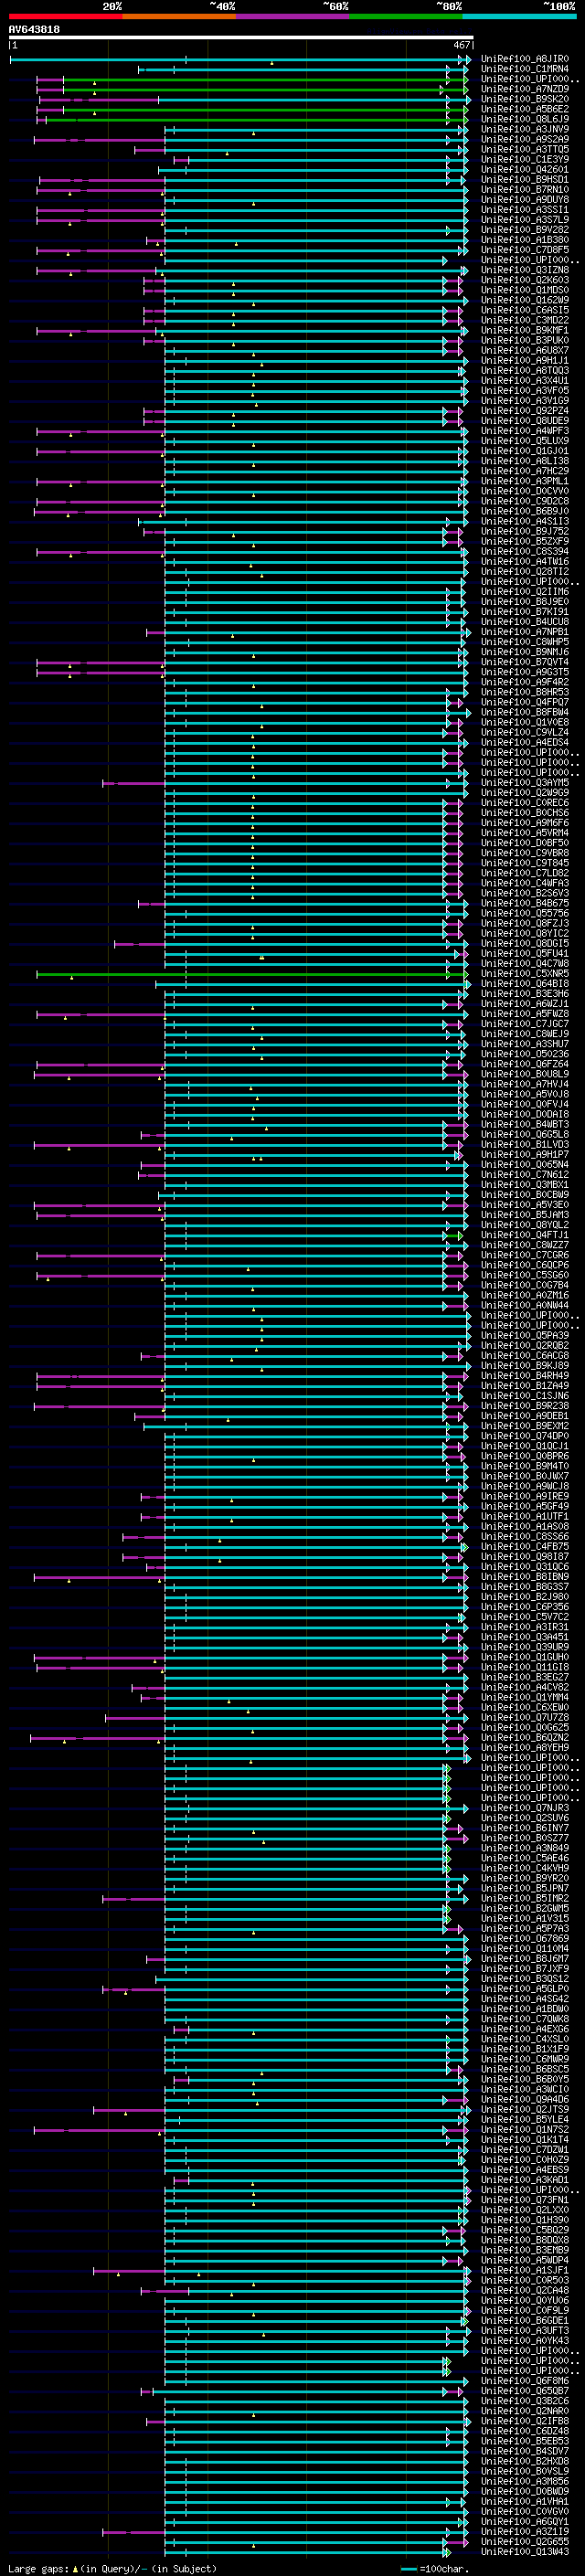The width and height of the screenshot is (585, 2576).
Task: Select hit label UniRef100_B4SDV7
Action: [x=525, y=2452]
